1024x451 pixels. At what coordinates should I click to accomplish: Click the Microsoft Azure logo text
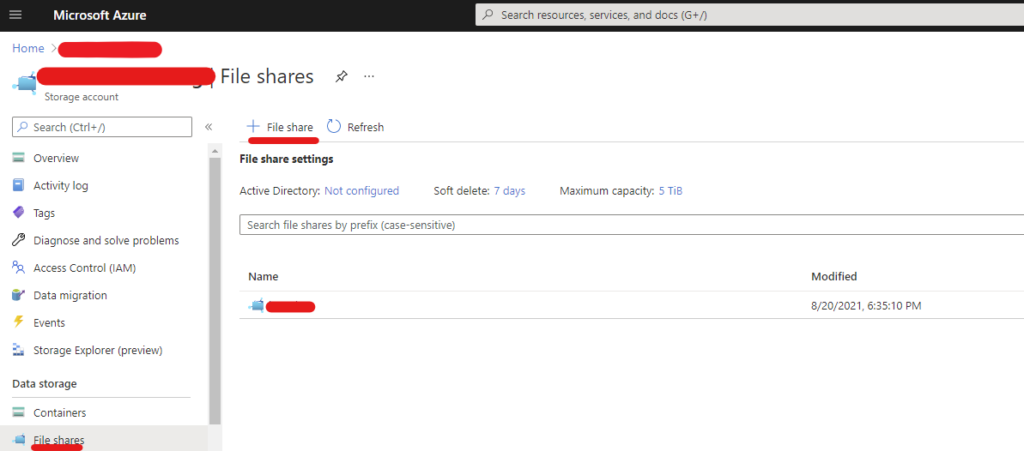100,15
